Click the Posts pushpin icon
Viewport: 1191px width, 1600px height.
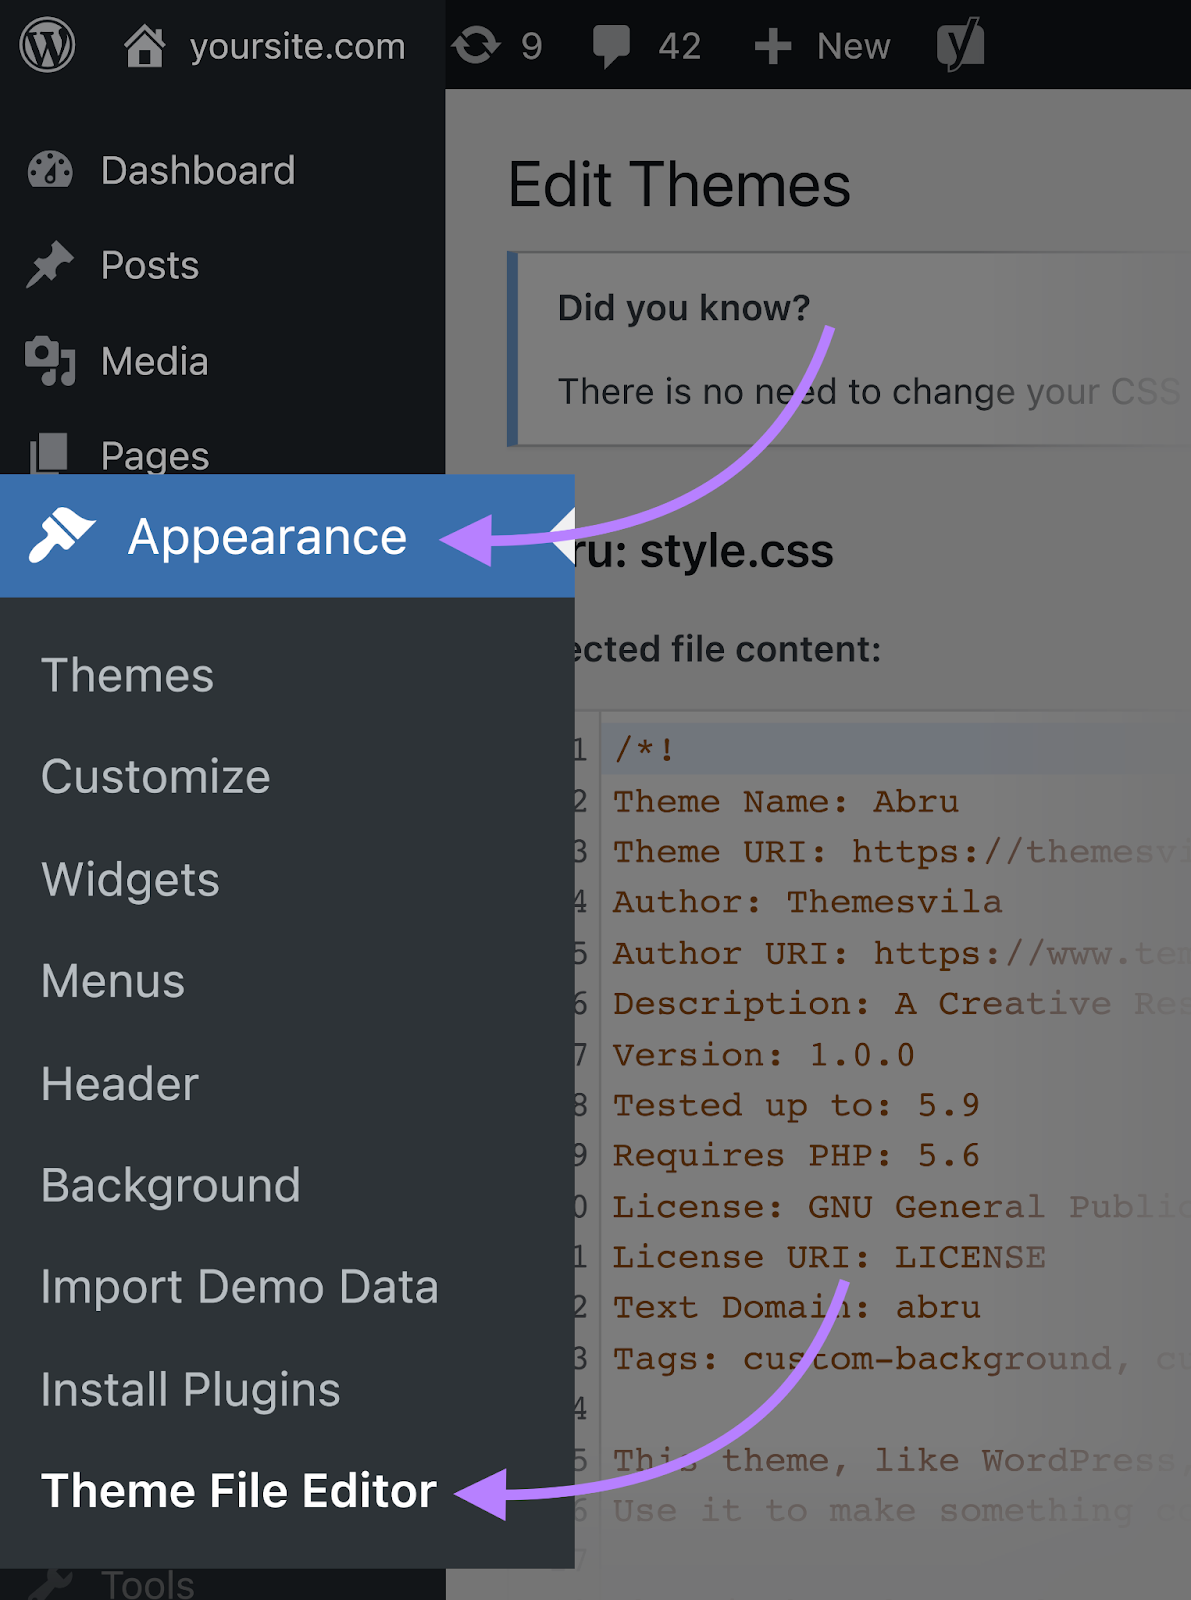[x=50, y=265]
